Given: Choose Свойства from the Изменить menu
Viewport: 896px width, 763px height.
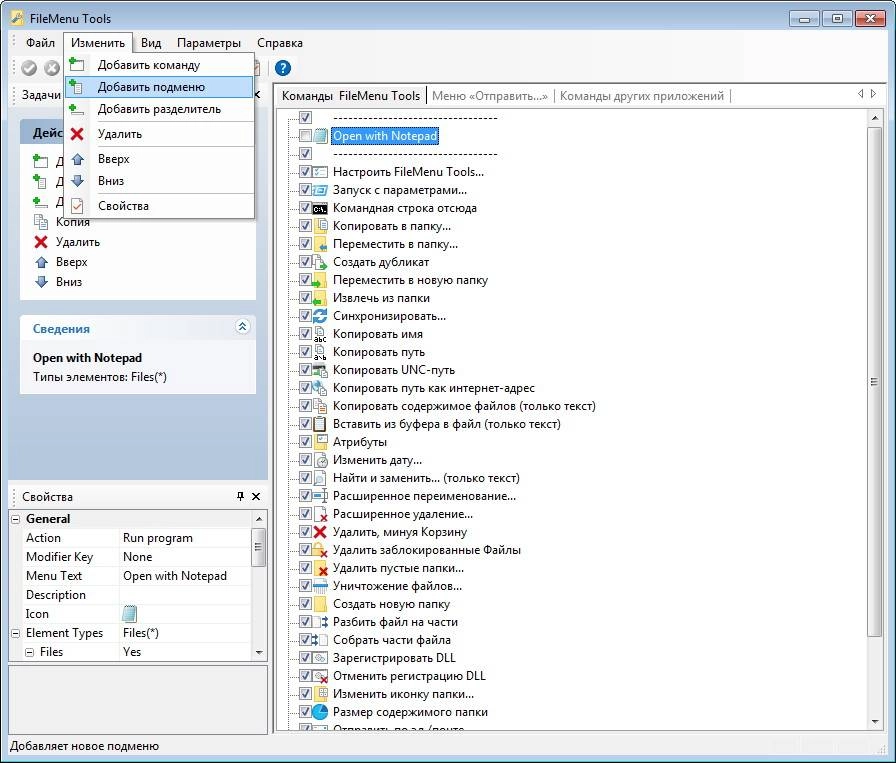Looking at the screenshot, I should click(x=159, y=206).
